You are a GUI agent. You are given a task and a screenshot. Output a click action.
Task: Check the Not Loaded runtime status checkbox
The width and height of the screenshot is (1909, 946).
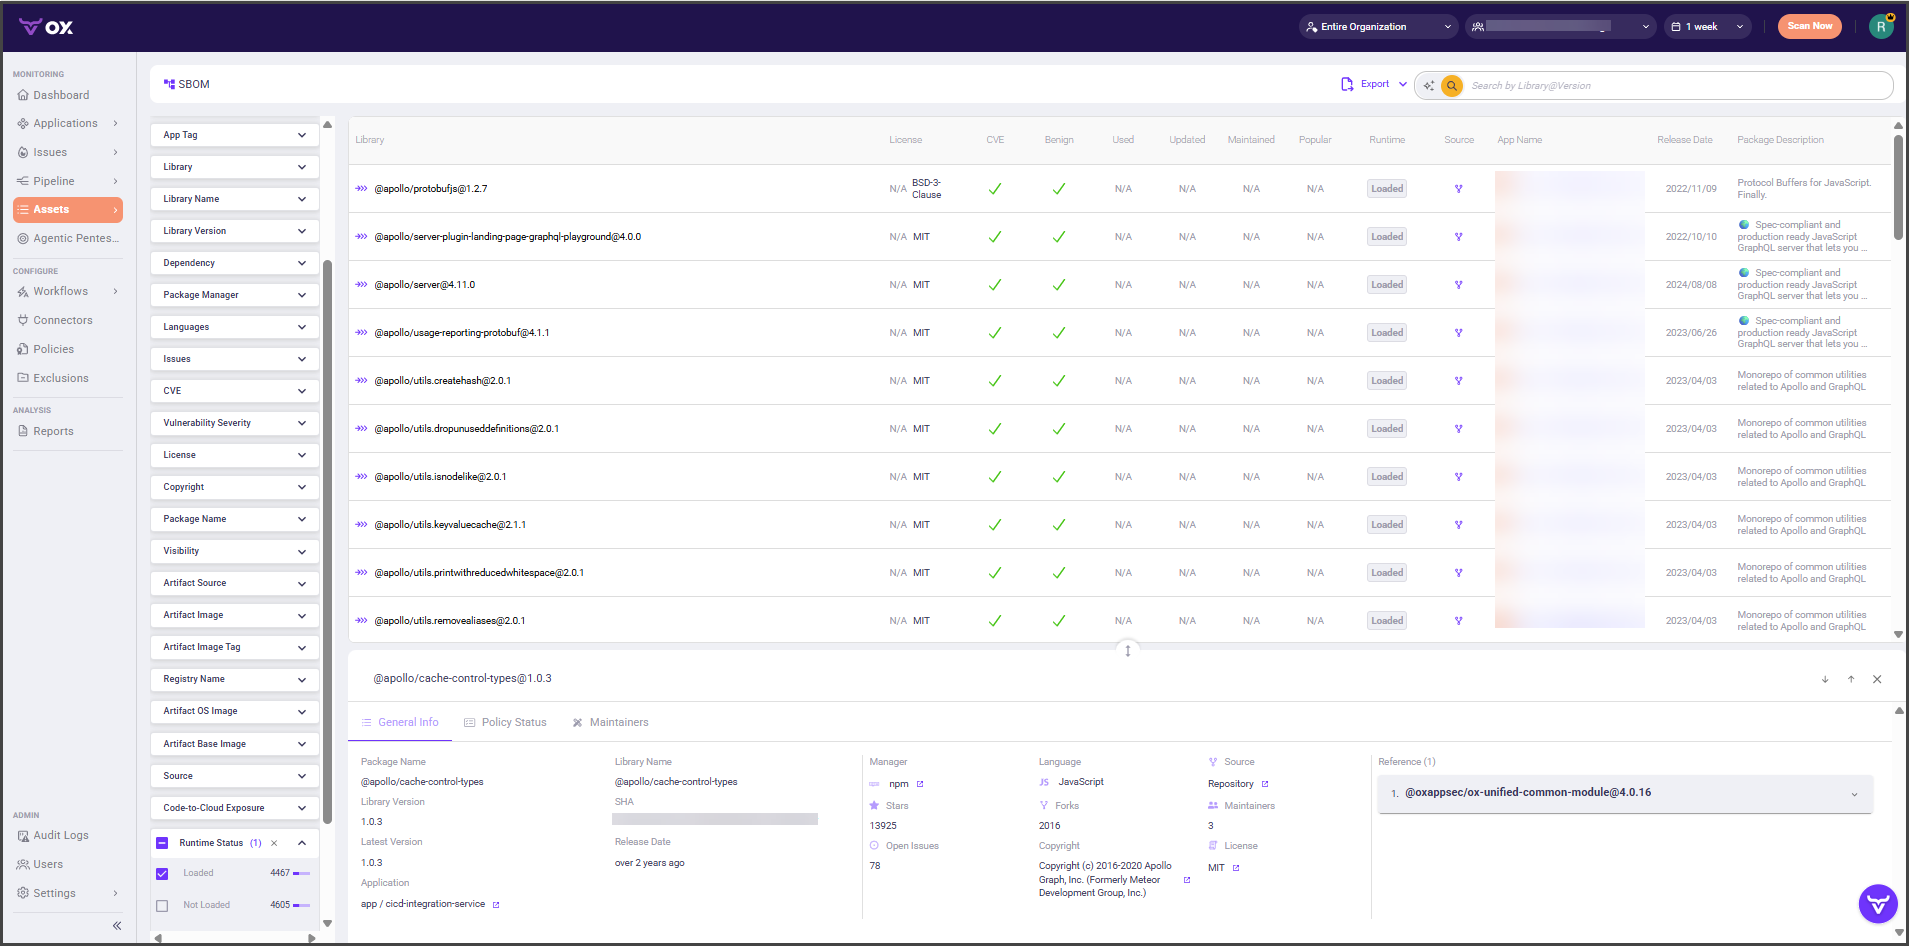tap(162, 906)
